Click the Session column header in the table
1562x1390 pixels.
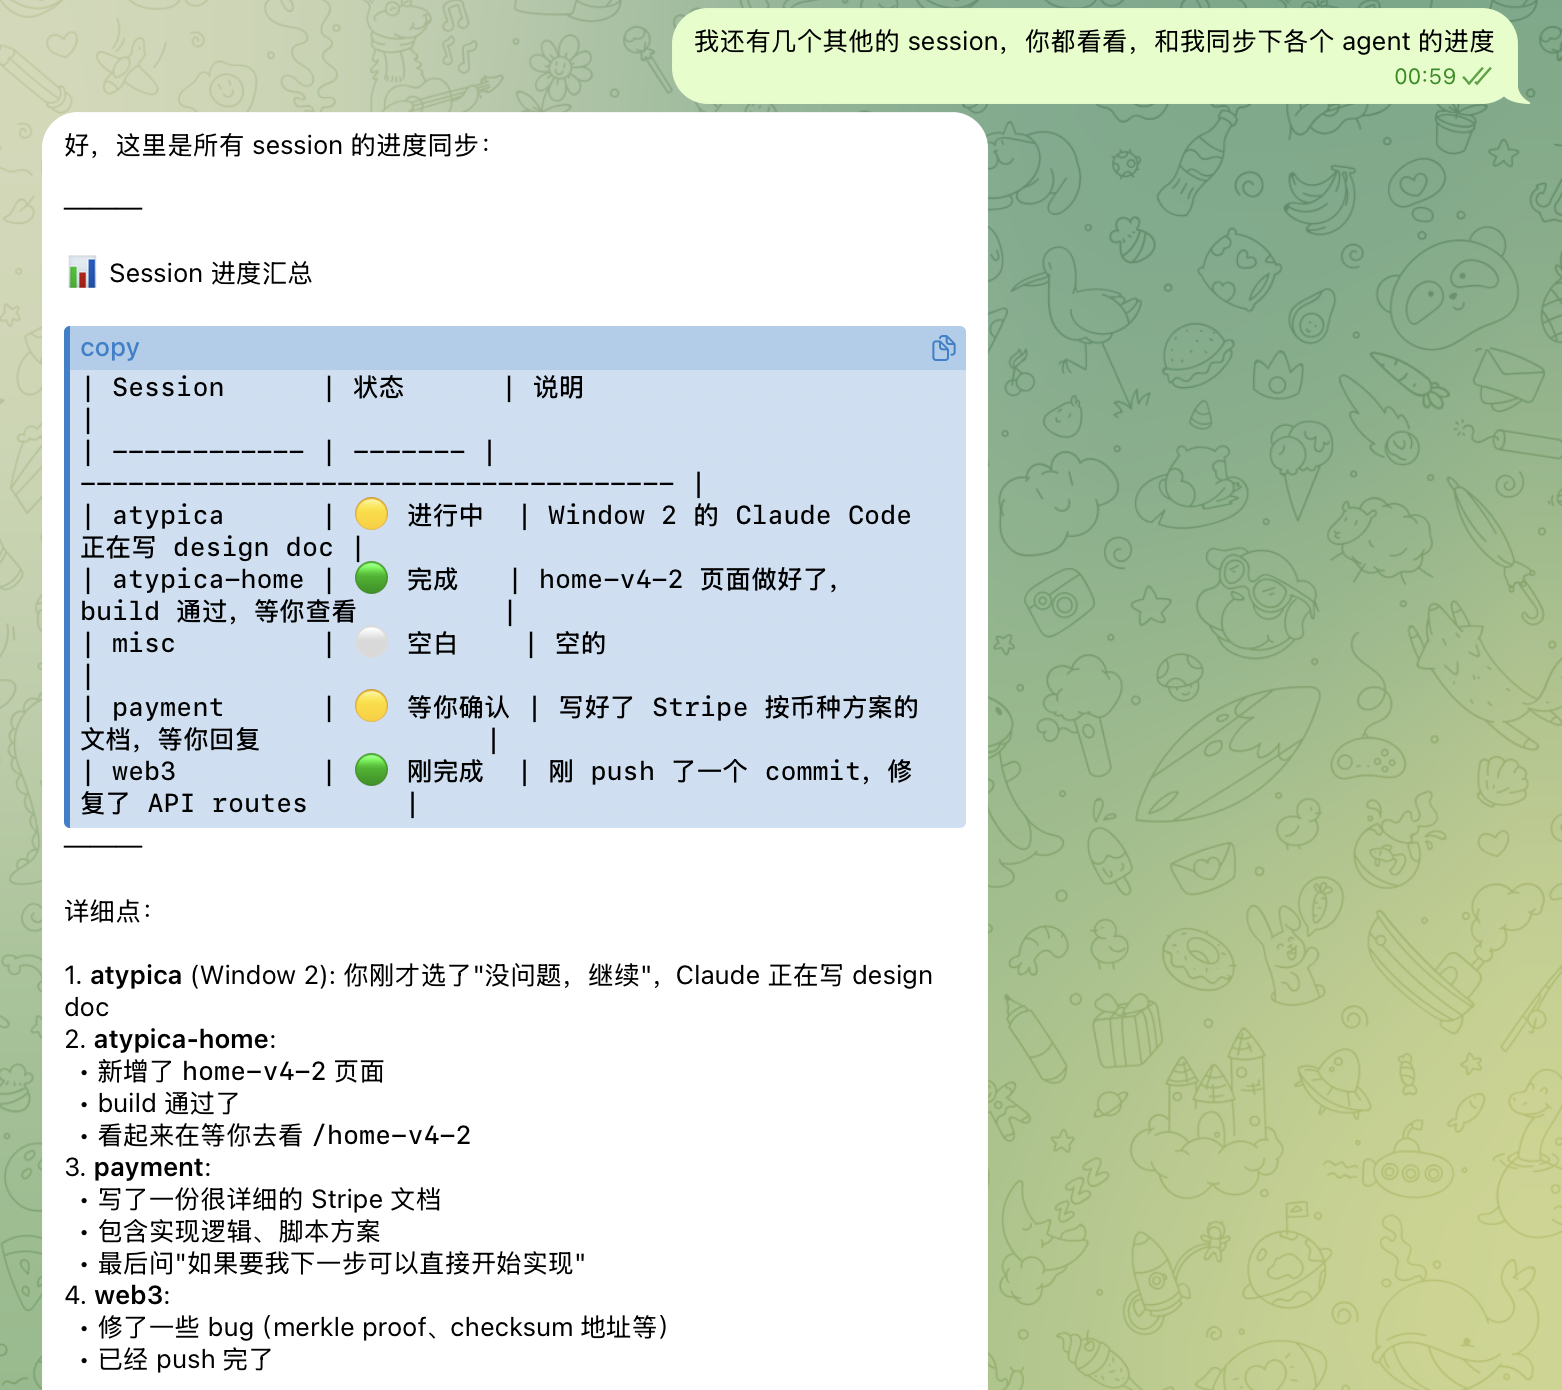(168, 388)
